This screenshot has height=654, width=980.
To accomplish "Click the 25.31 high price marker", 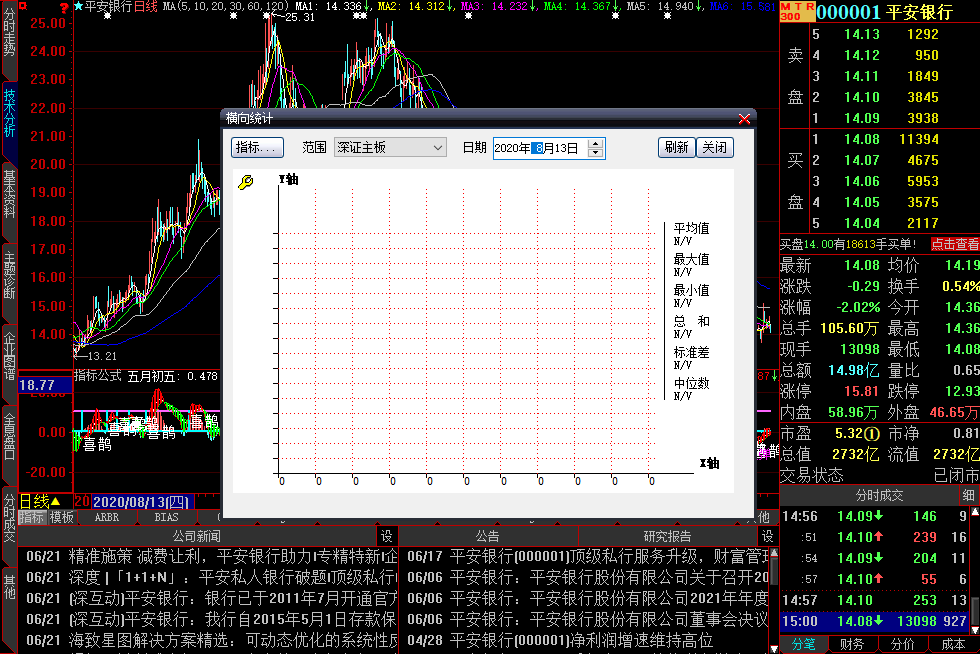I will pos(299,18).
